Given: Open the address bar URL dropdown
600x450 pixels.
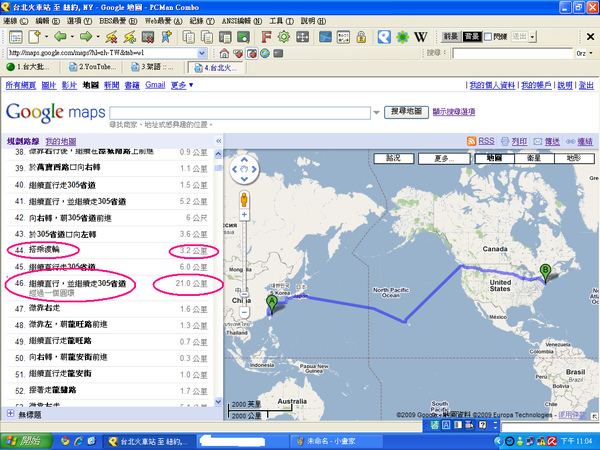Looking at the screenshot, I should click(x=202, y=53).
